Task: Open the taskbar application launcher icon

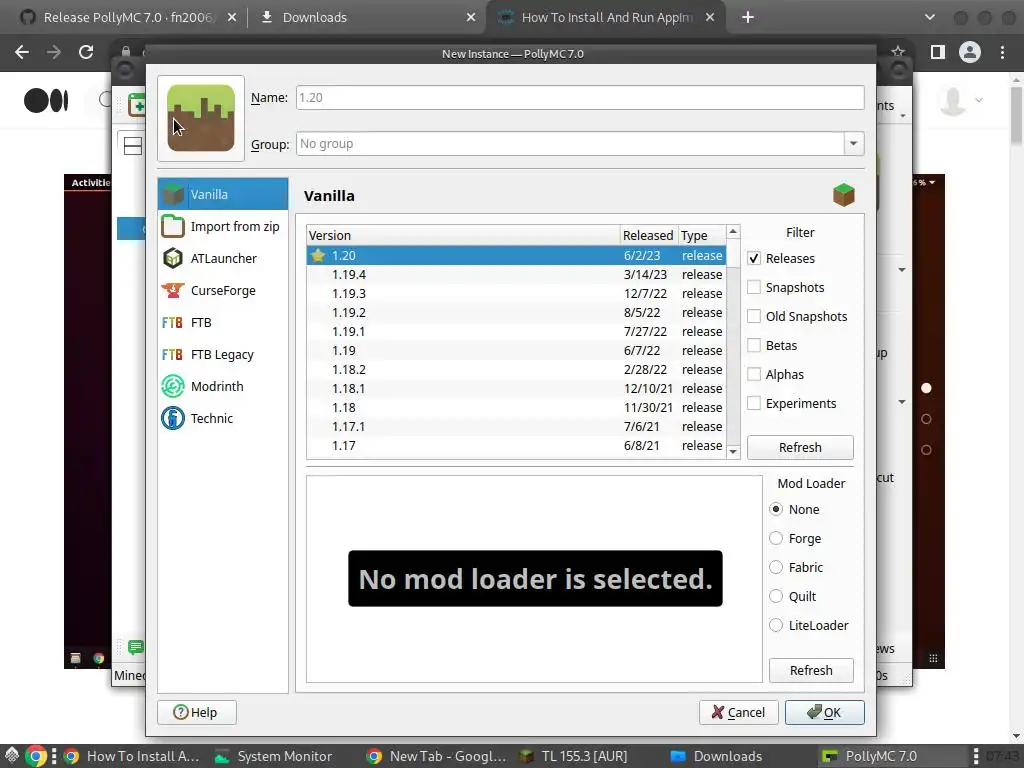Action: point(11,756)
